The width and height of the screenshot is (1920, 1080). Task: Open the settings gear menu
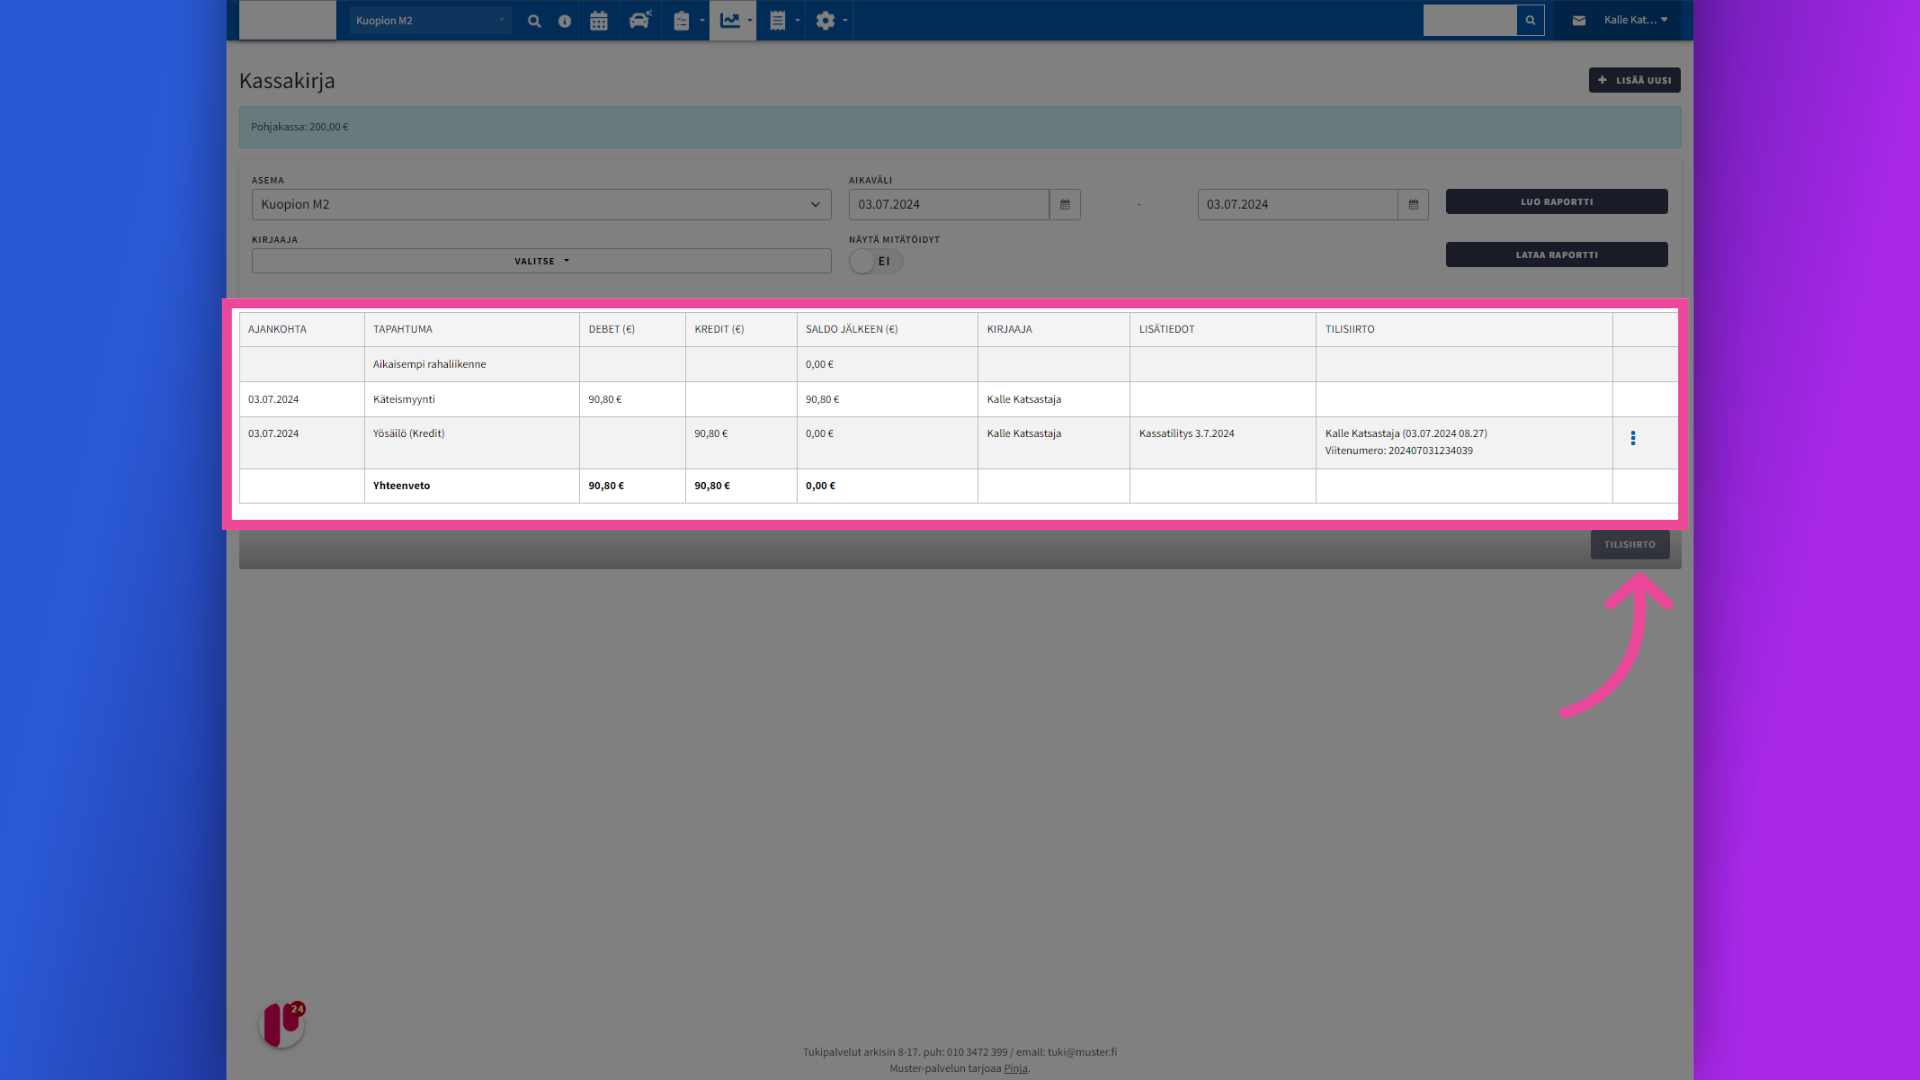pos(830,21)
